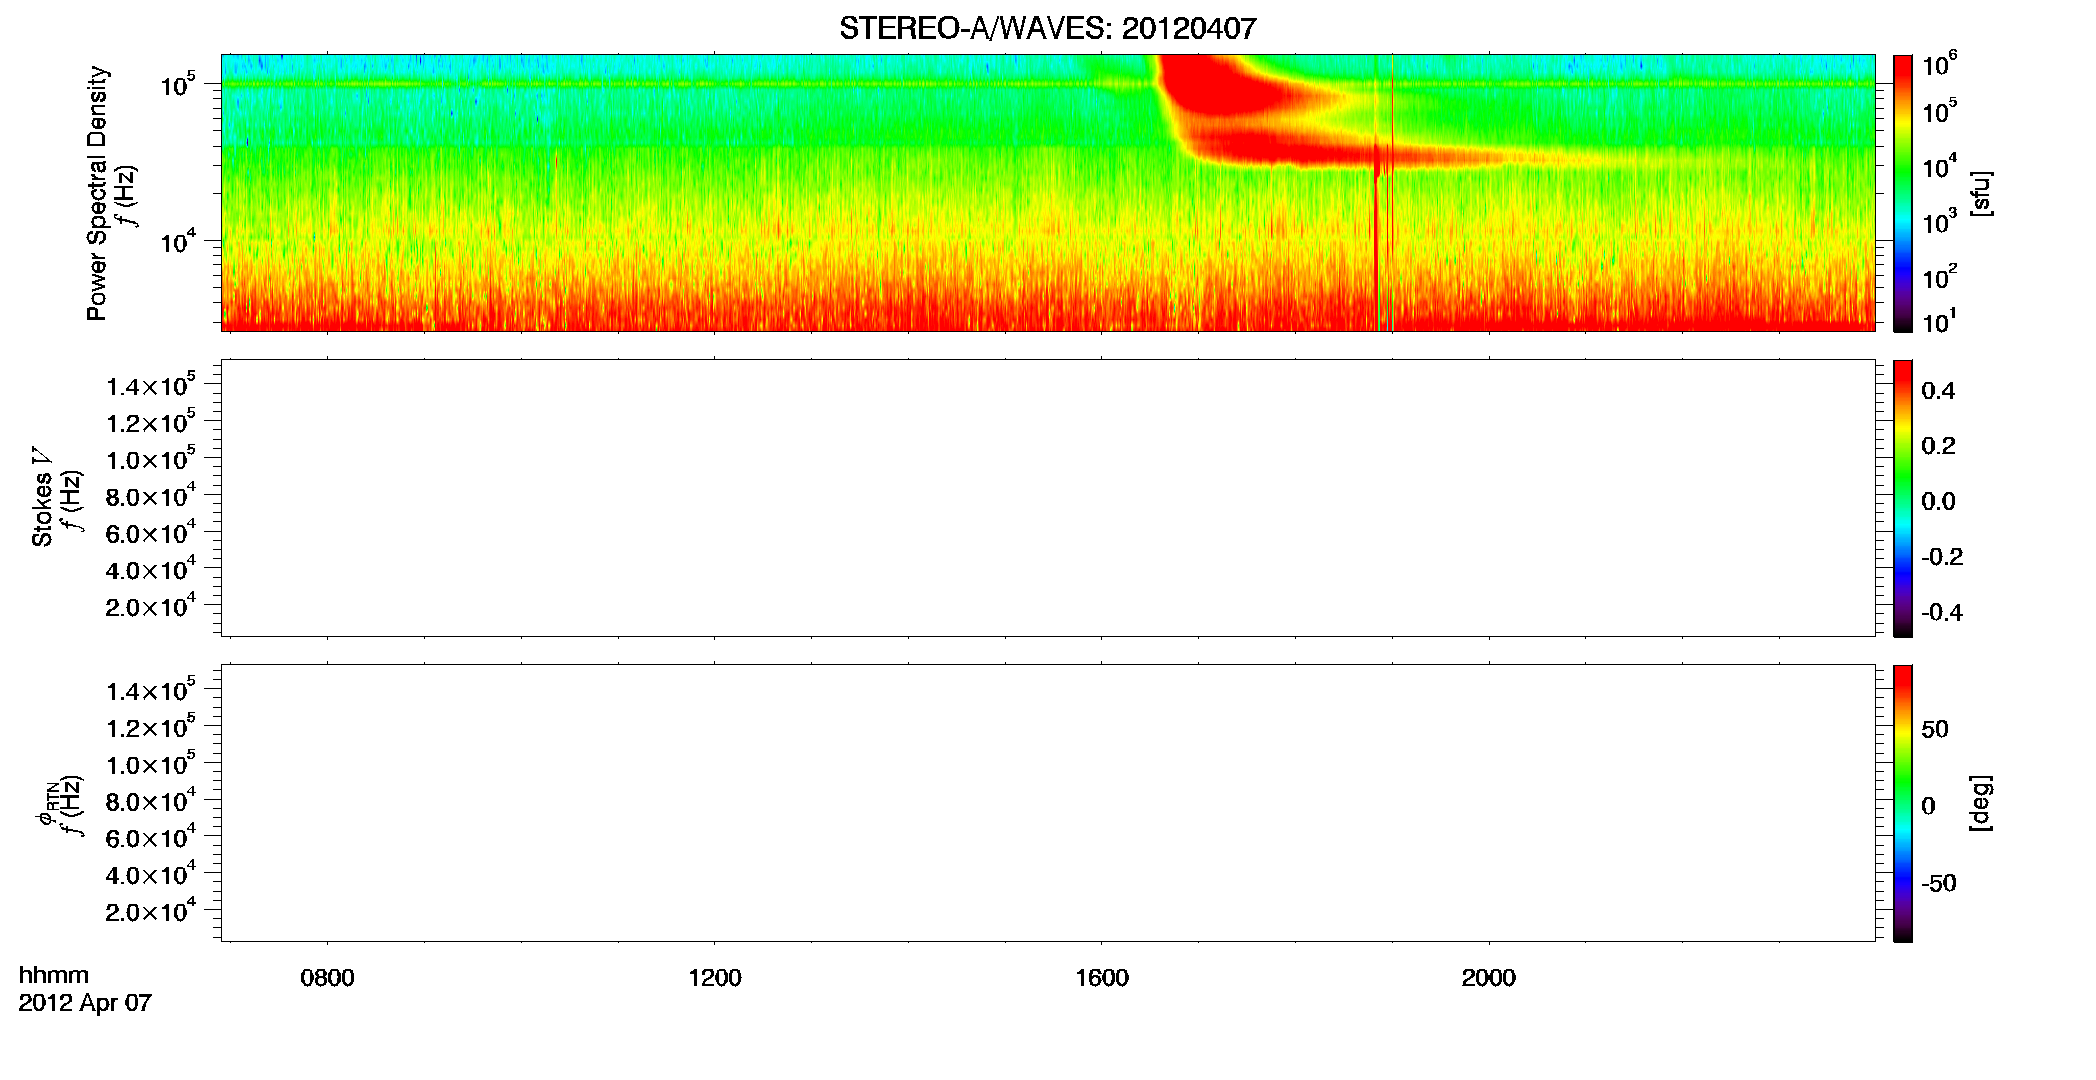Click the -0.4 label on Stokes color bar
The image size is (2096, 1080).
point(1942,612)
